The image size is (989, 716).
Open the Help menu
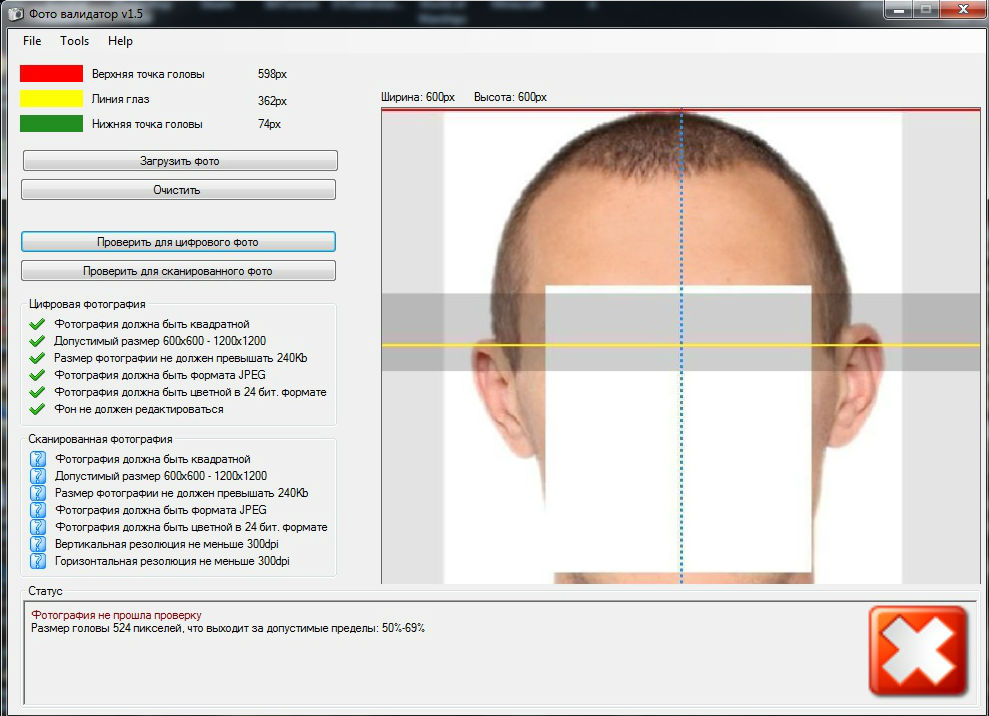pyautogui.click(x=120, y=41)
